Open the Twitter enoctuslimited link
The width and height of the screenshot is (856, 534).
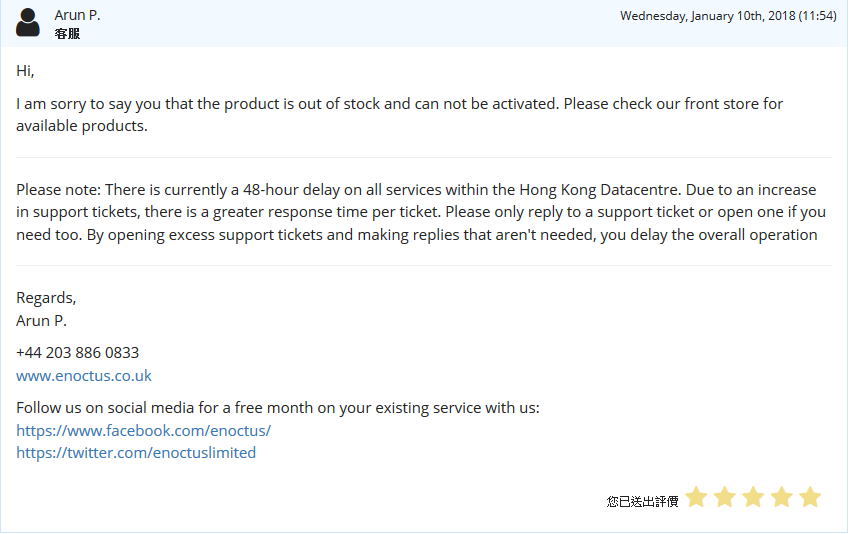pos(136,453)
